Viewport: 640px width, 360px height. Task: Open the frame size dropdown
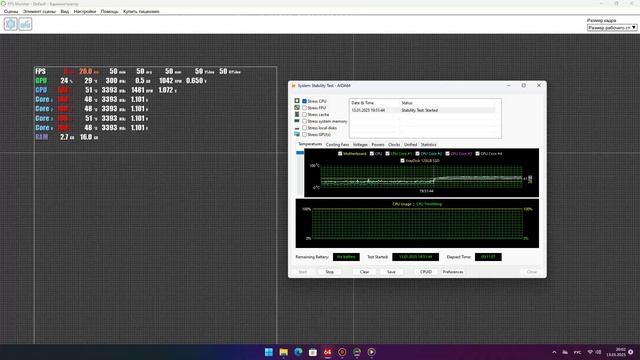coord(612,27)
